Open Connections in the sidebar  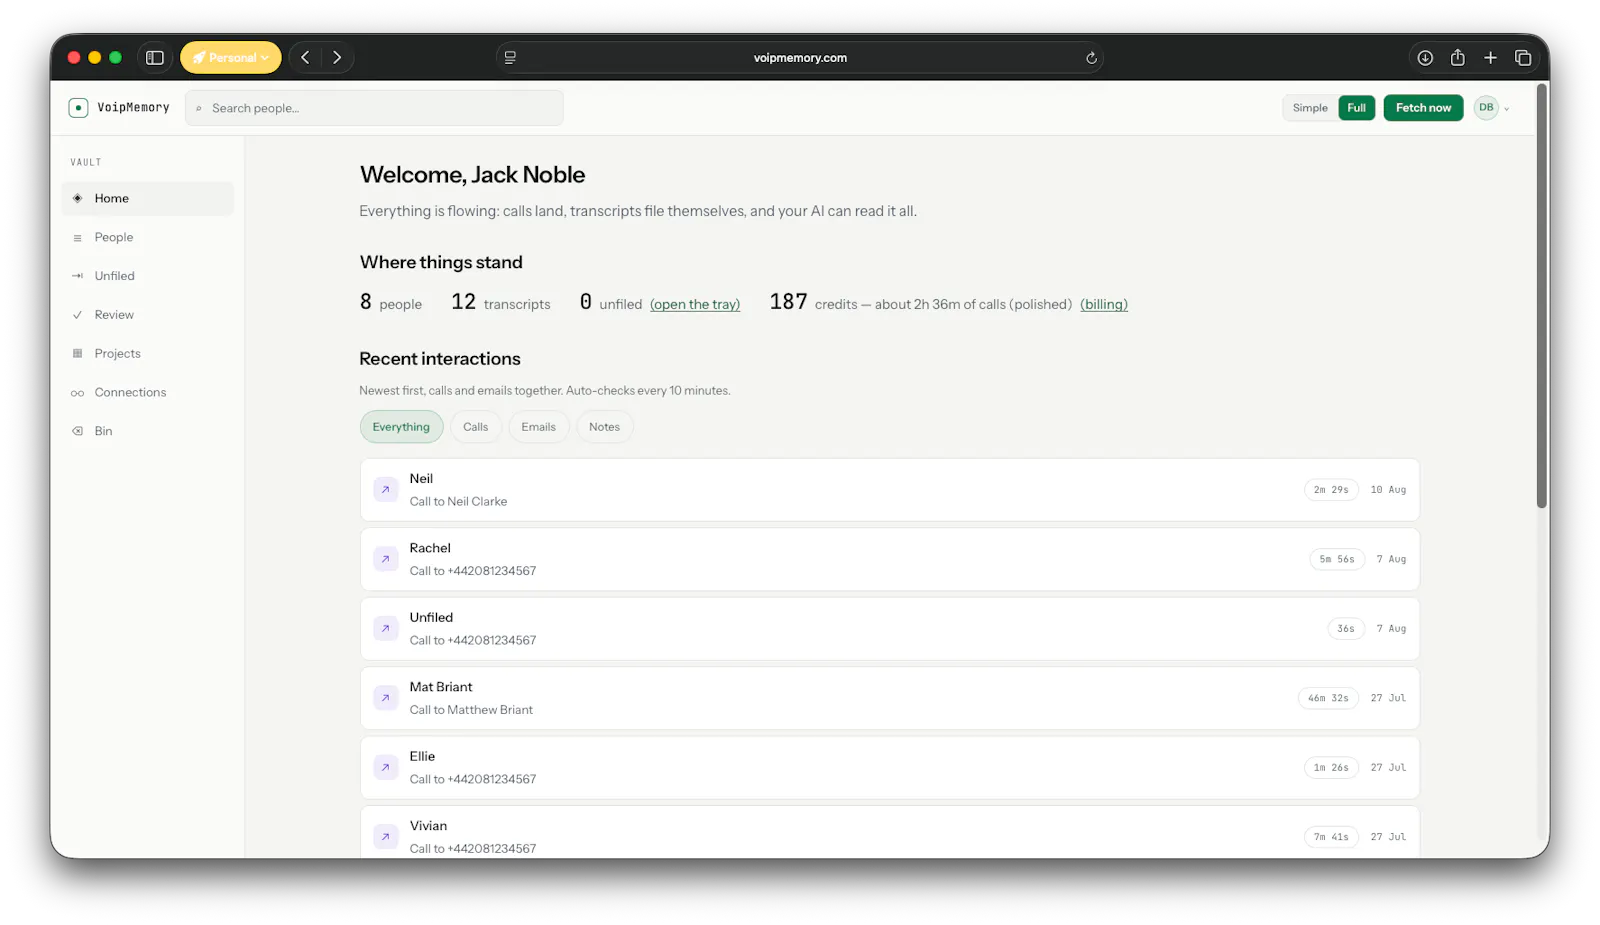tap(148, 393)
